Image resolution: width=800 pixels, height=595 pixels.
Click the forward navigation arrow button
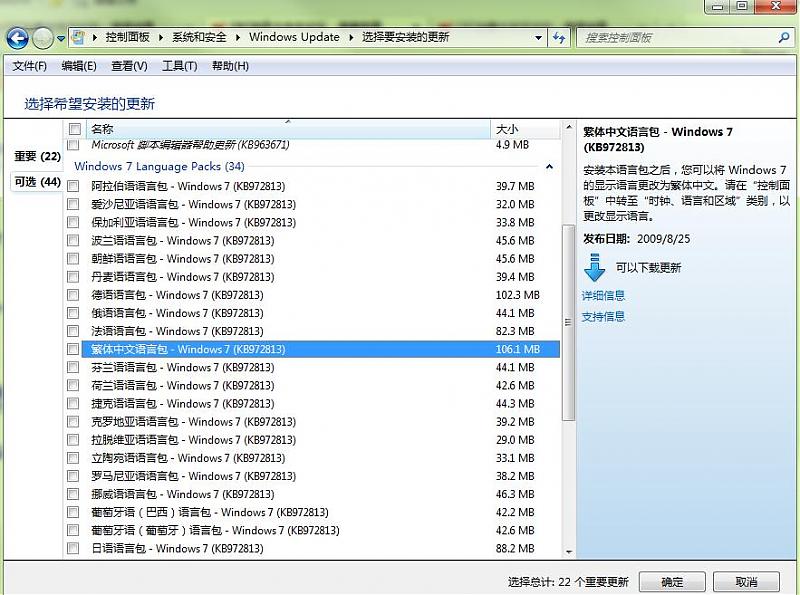tap(43, 38)
